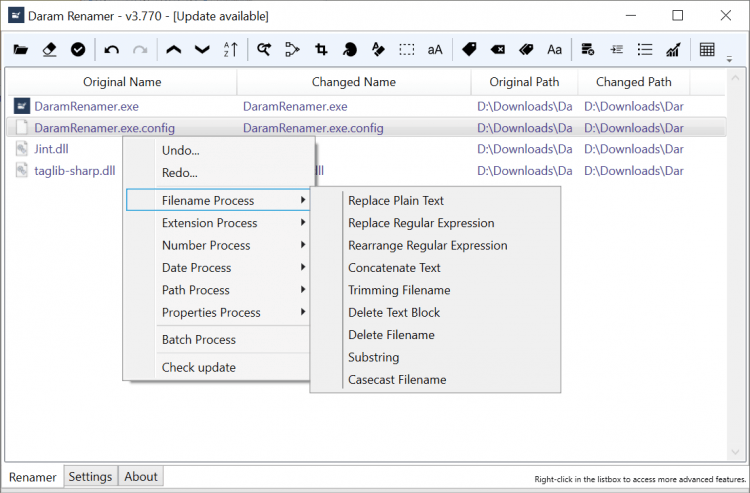The image size is (750, 493).
Task: Expand the Filename Process submenu
Action: [x=218, y=200]
